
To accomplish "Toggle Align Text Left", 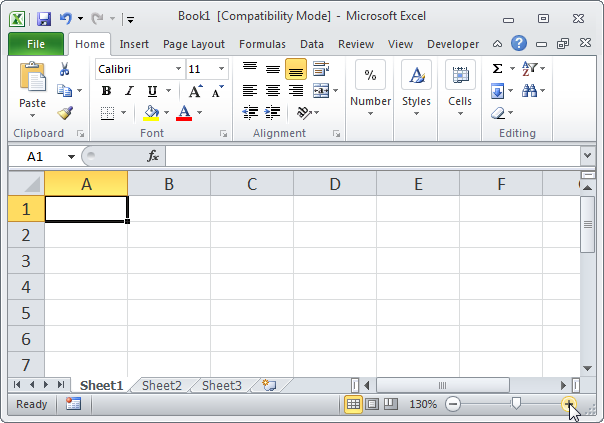I will (x=250, y=91).
